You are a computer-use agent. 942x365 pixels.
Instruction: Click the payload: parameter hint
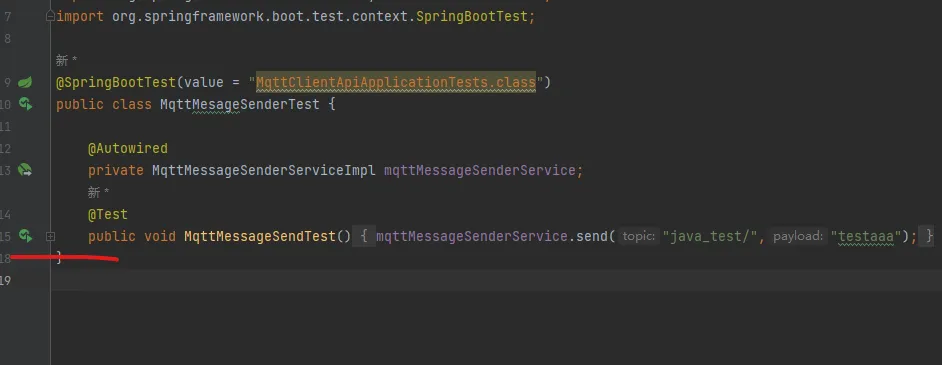coord(798,237)
